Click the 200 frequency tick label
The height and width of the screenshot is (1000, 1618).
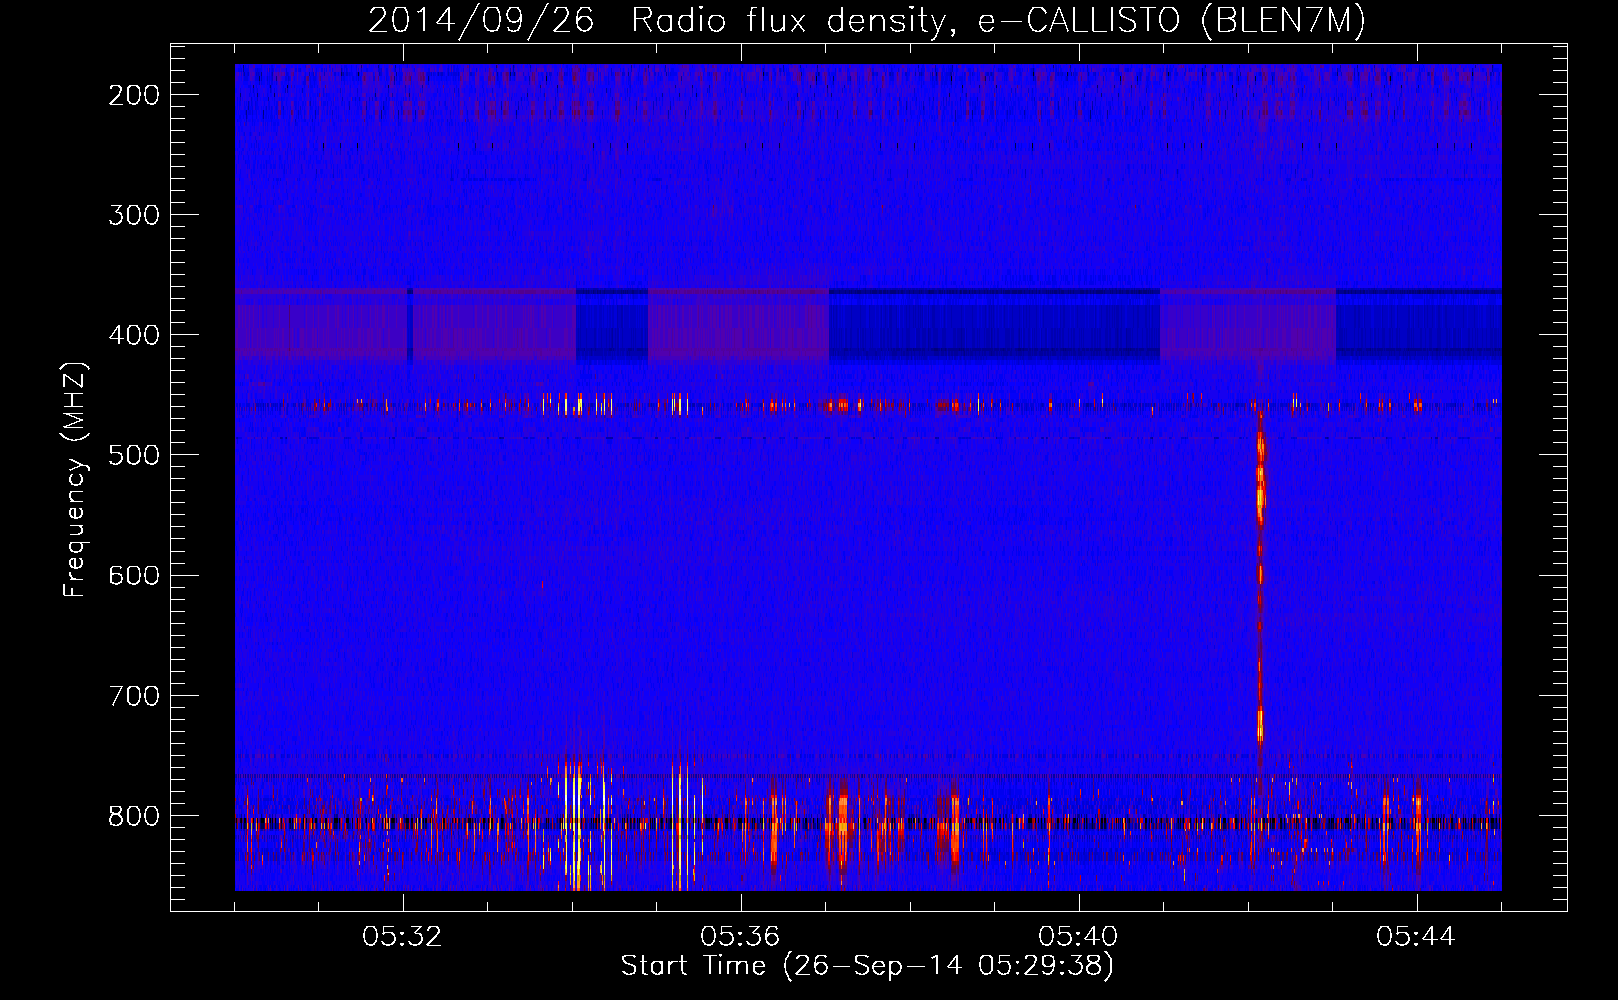tap(133, 95)
